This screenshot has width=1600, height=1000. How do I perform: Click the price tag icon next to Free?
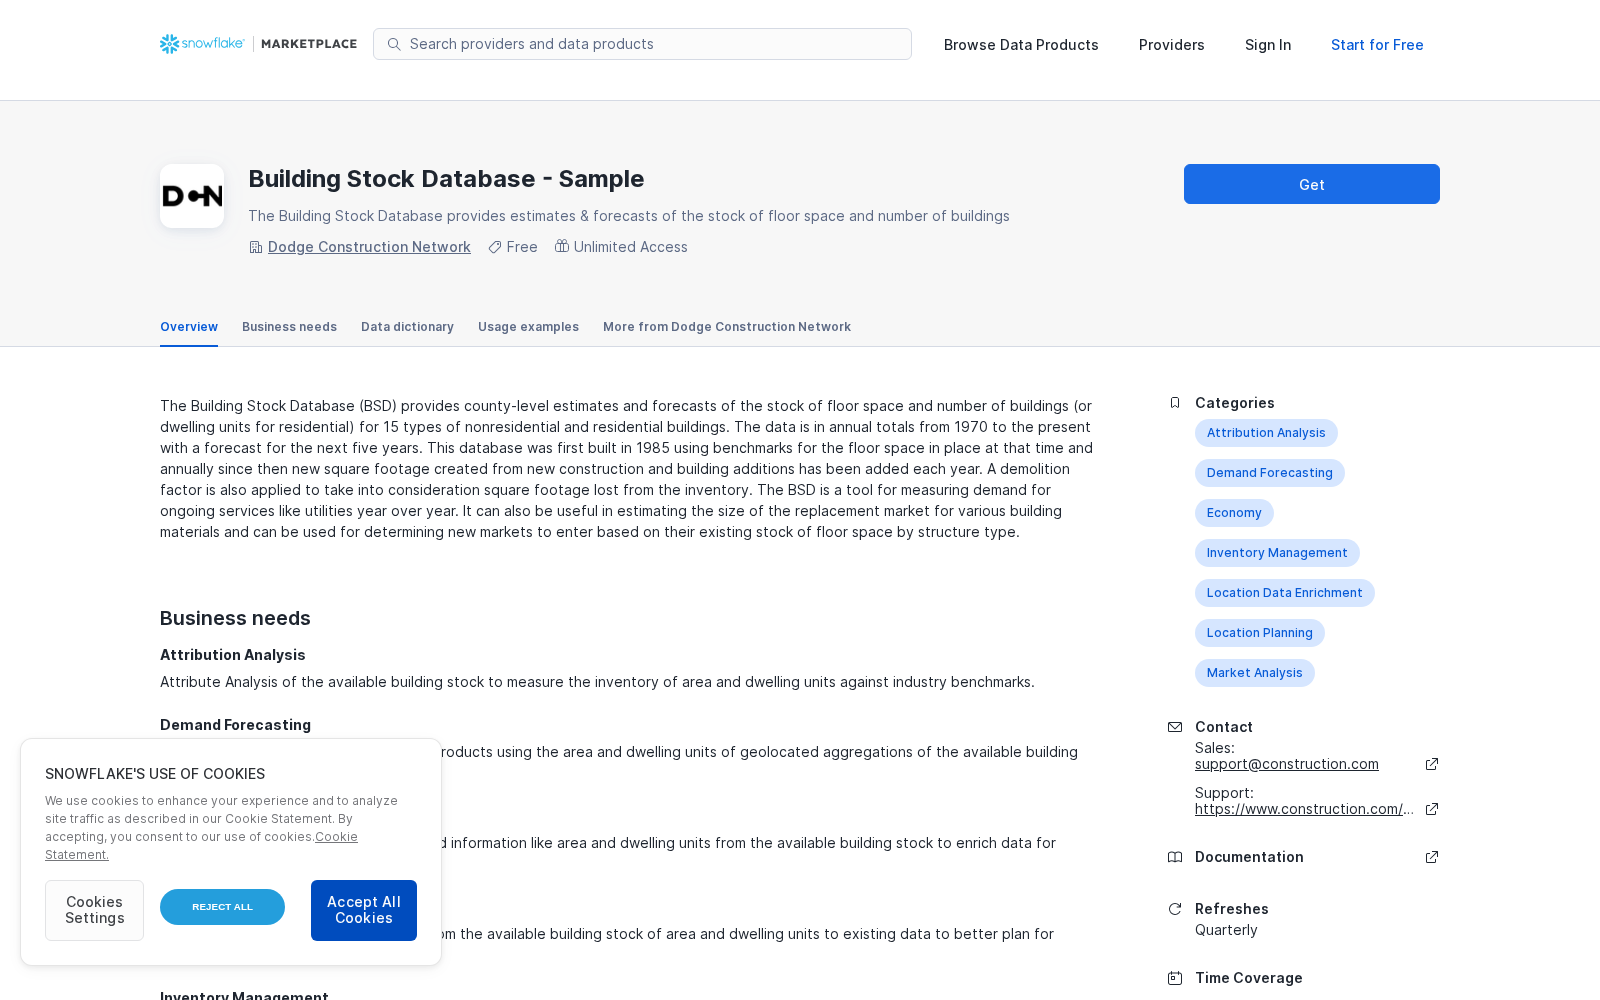(495, 247)
